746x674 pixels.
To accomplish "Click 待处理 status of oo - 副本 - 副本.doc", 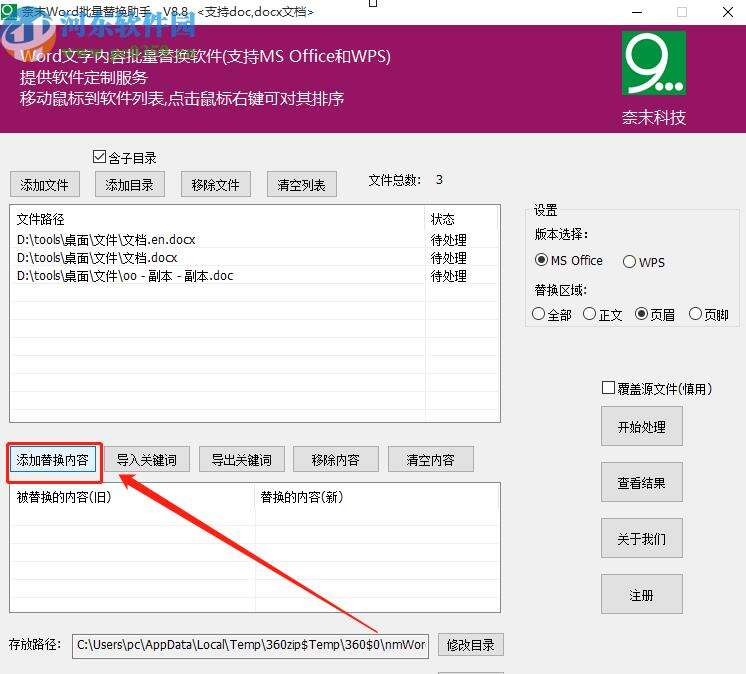I will point(449,275).
